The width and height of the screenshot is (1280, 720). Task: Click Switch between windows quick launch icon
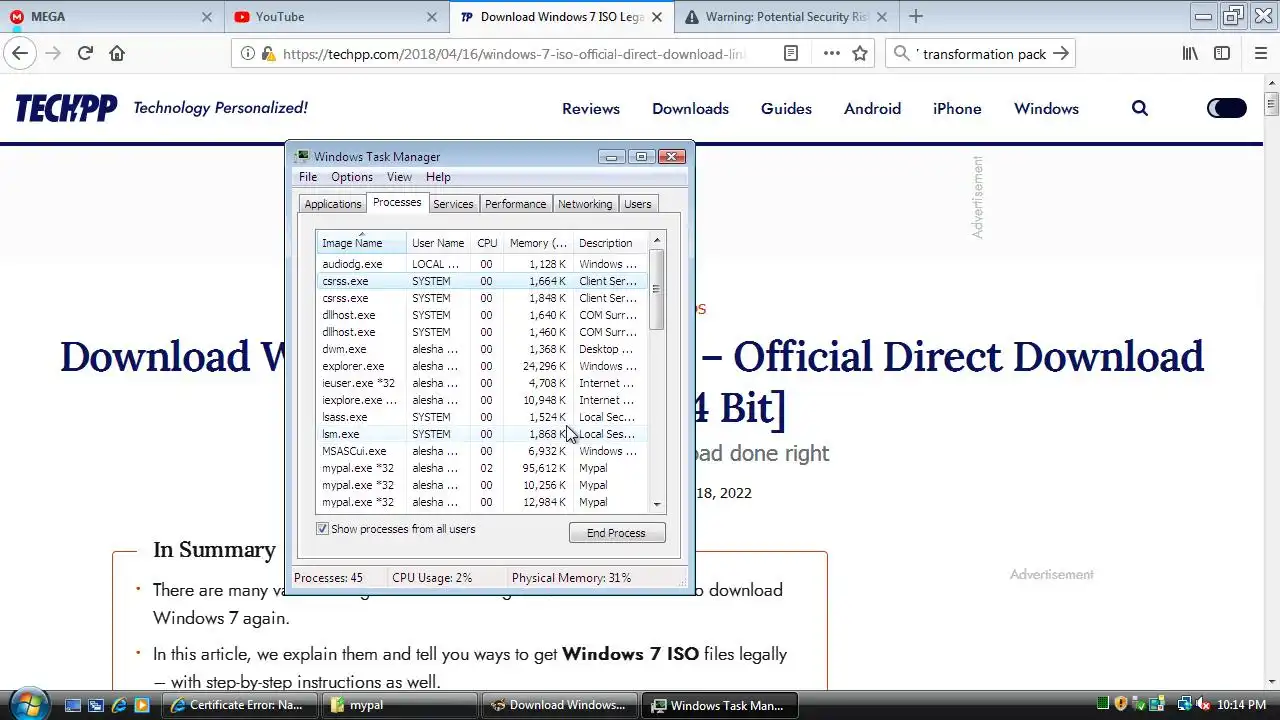pyautogui.click(x=96, y=705)
